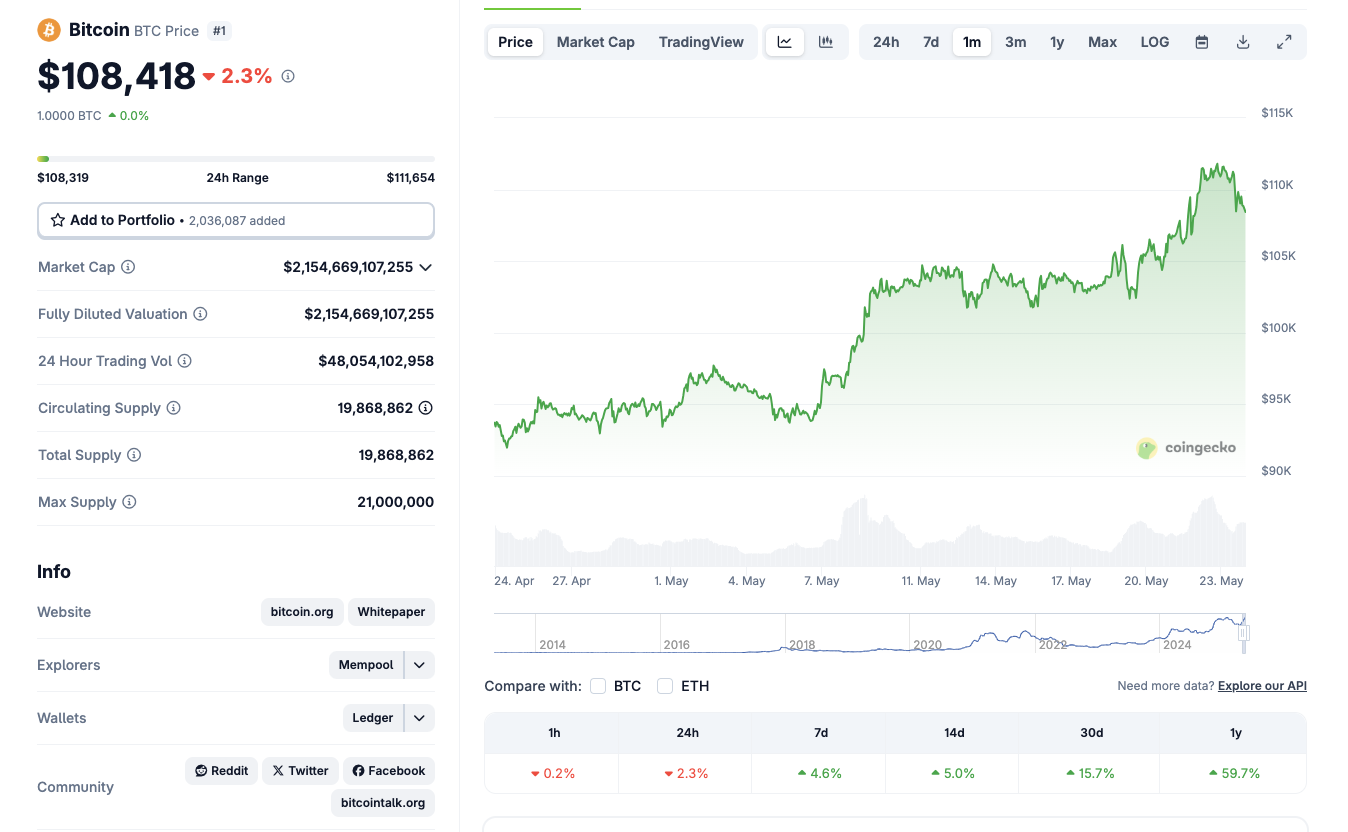The height and width of the screenshot is (832, 1348).
Task: Open the Wallets dropdown arrow
Action: point(420,718)
